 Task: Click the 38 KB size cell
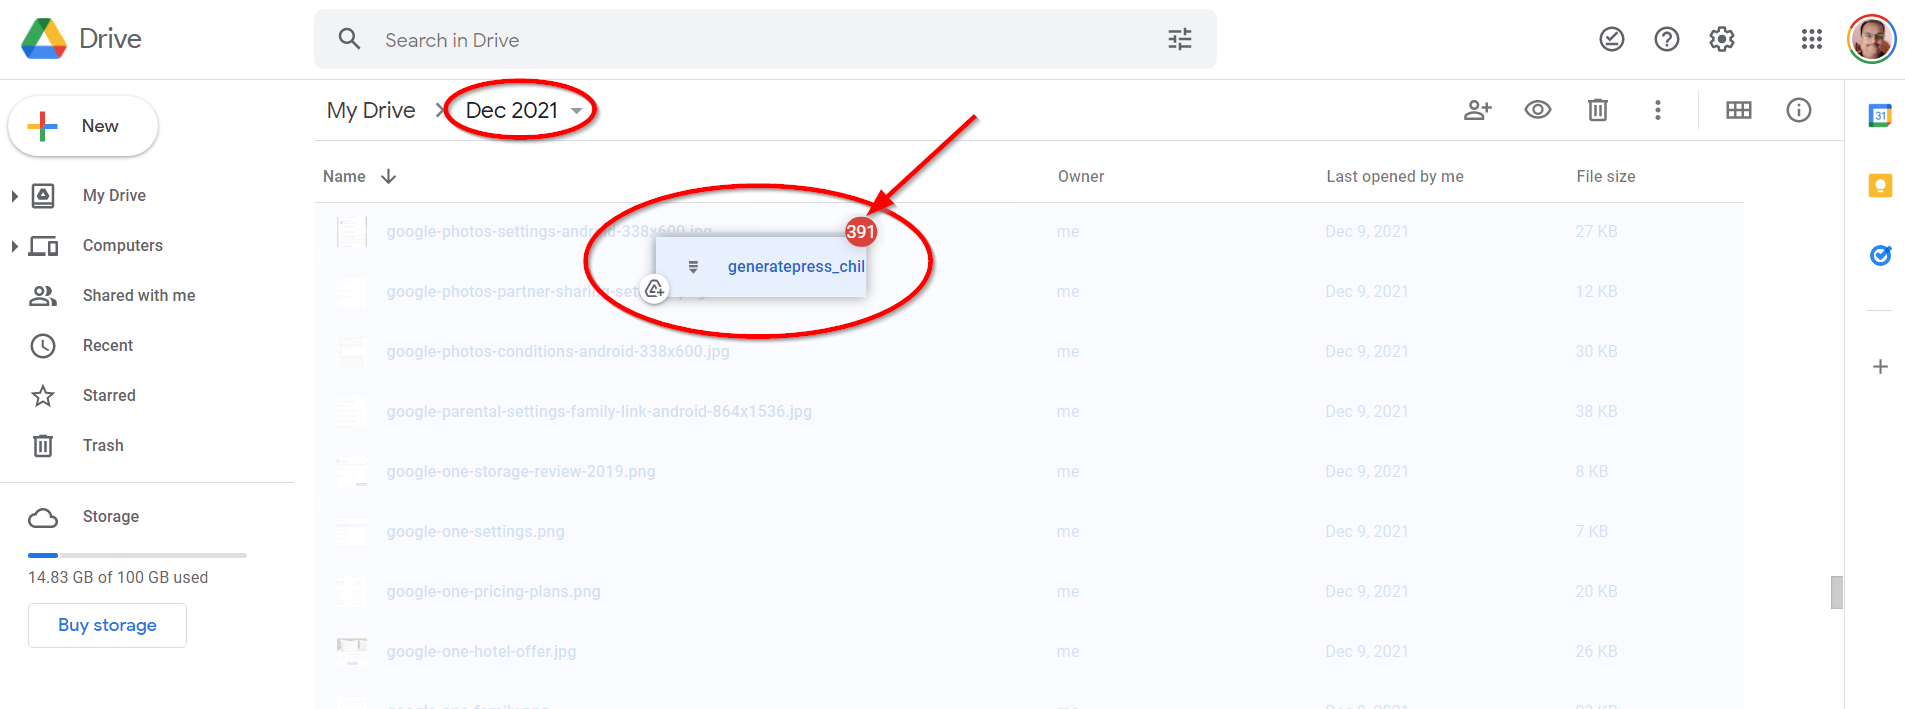(1596, 412)
